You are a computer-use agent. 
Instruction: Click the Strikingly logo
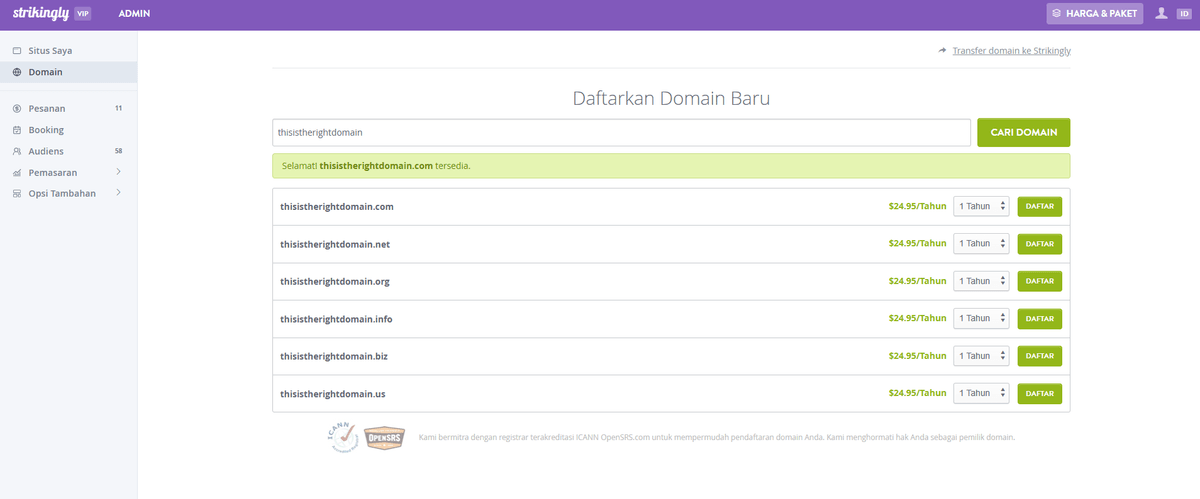[39, 13]
